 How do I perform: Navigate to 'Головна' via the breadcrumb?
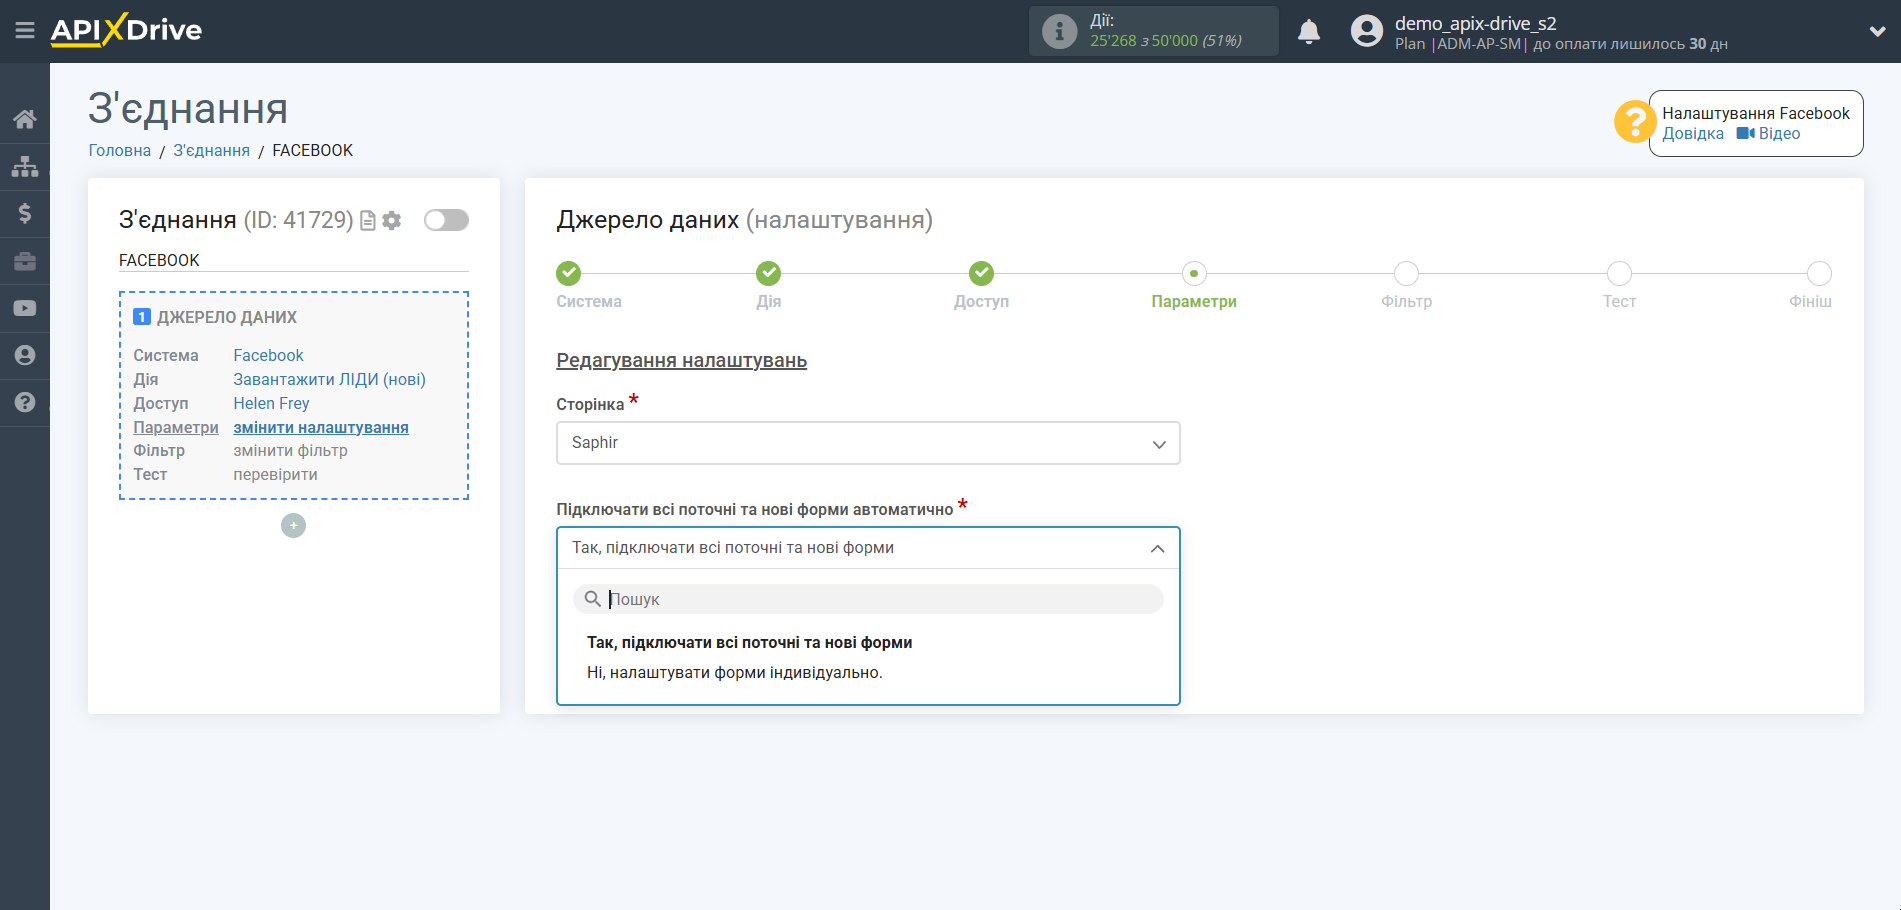pyautogui.click(x=118, y=150)
